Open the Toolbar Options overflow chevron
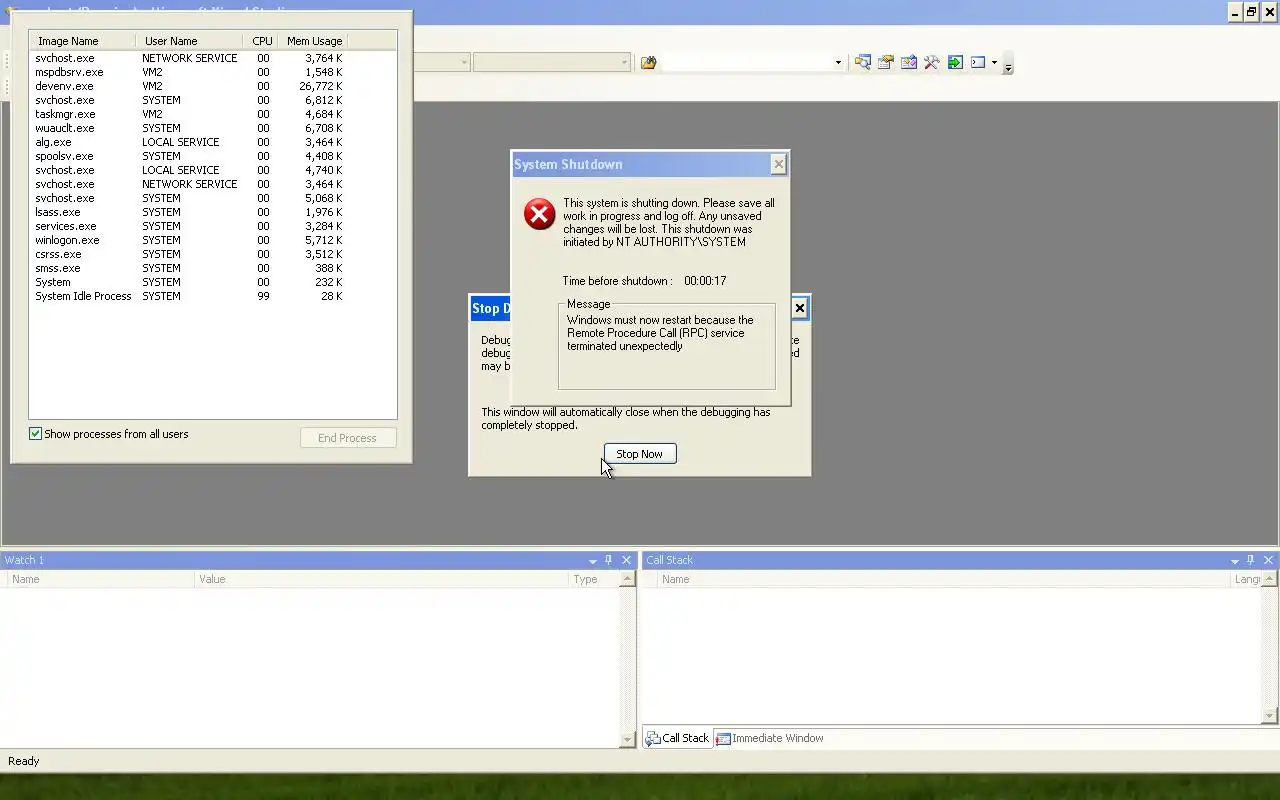This screenshot has width=1280, height=800. point(1008,65)
